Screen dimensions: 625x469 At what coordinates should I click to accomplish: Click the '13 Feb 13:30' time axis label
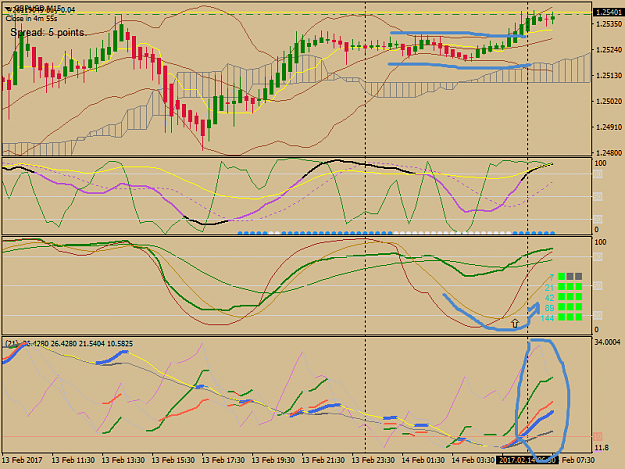[x=123, y=460]
